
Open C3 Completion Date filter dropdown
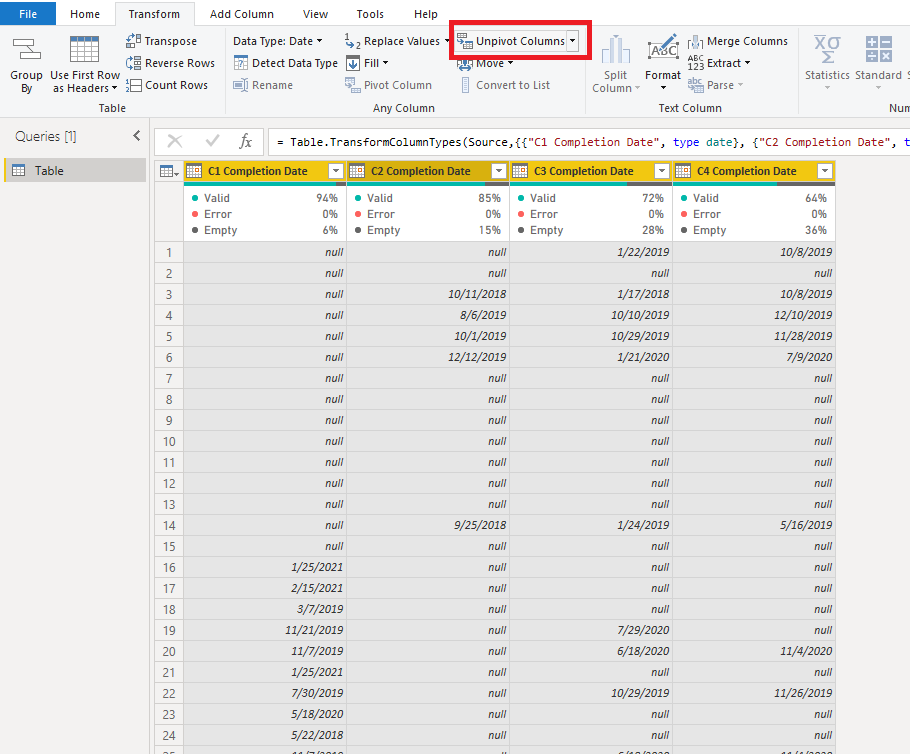662,171
